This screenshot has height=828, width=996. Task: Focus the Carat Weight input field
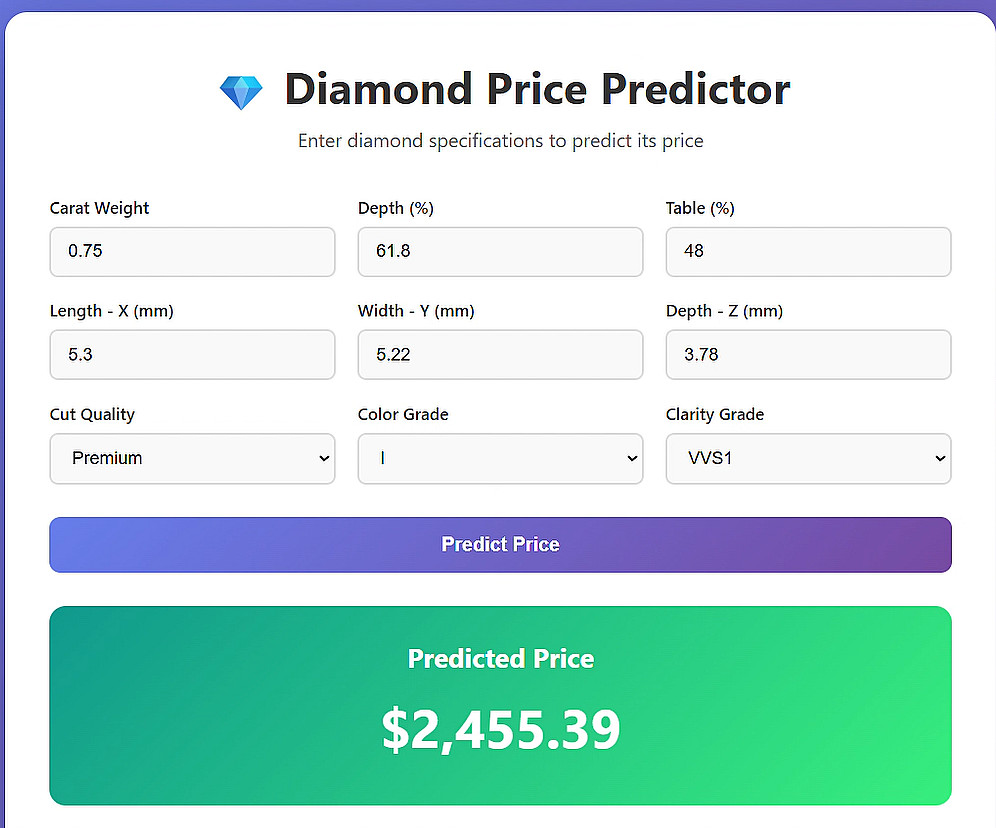tap(192, 251)
